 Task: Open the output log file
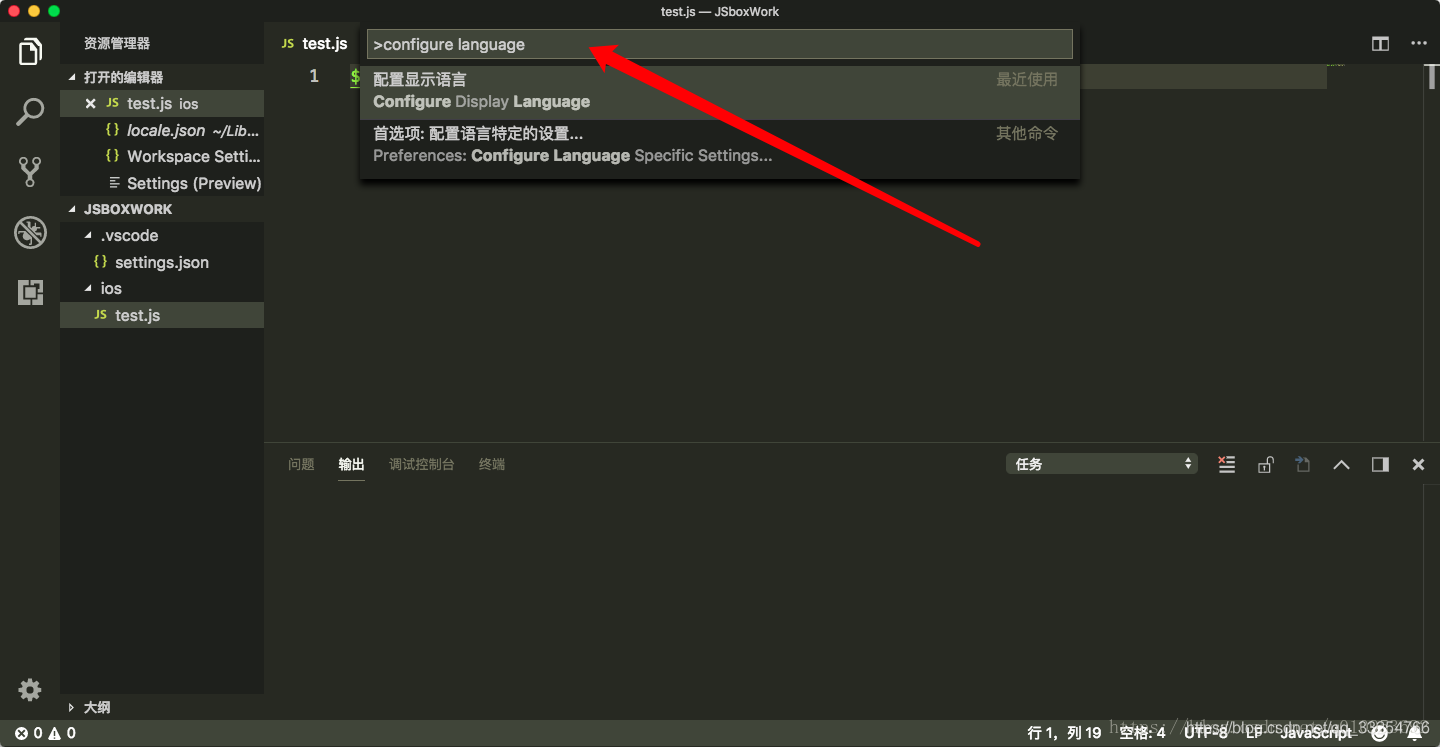(x=1303, y=464)
